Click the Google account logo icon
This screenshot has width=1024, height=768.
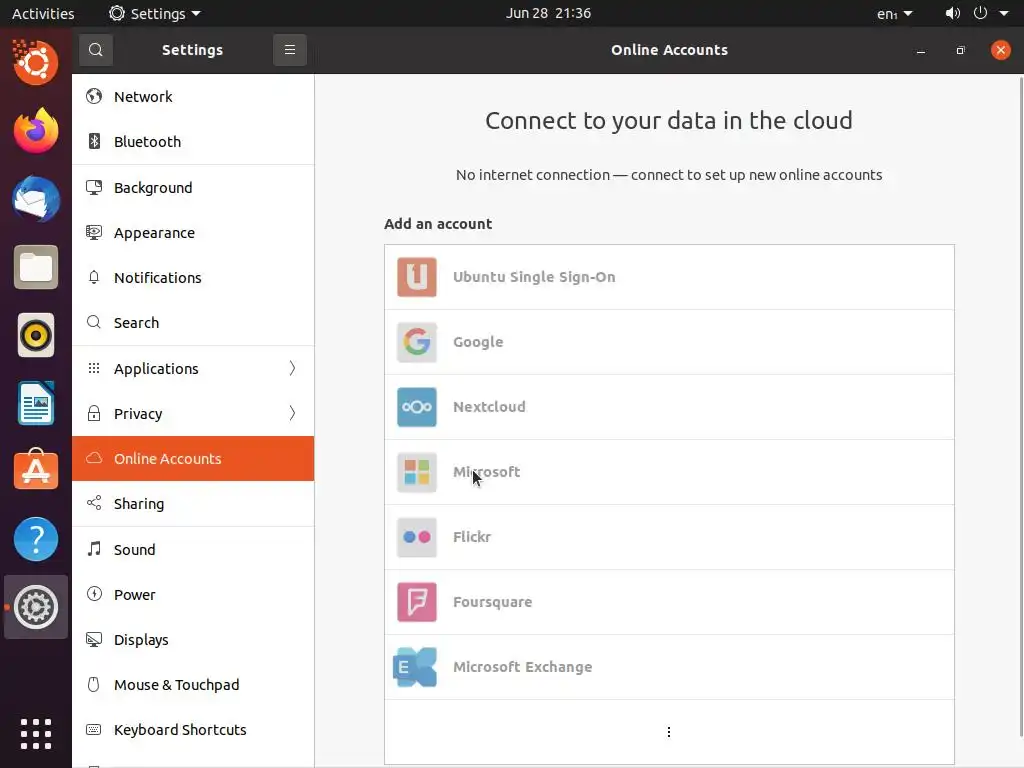coord(417,342)
